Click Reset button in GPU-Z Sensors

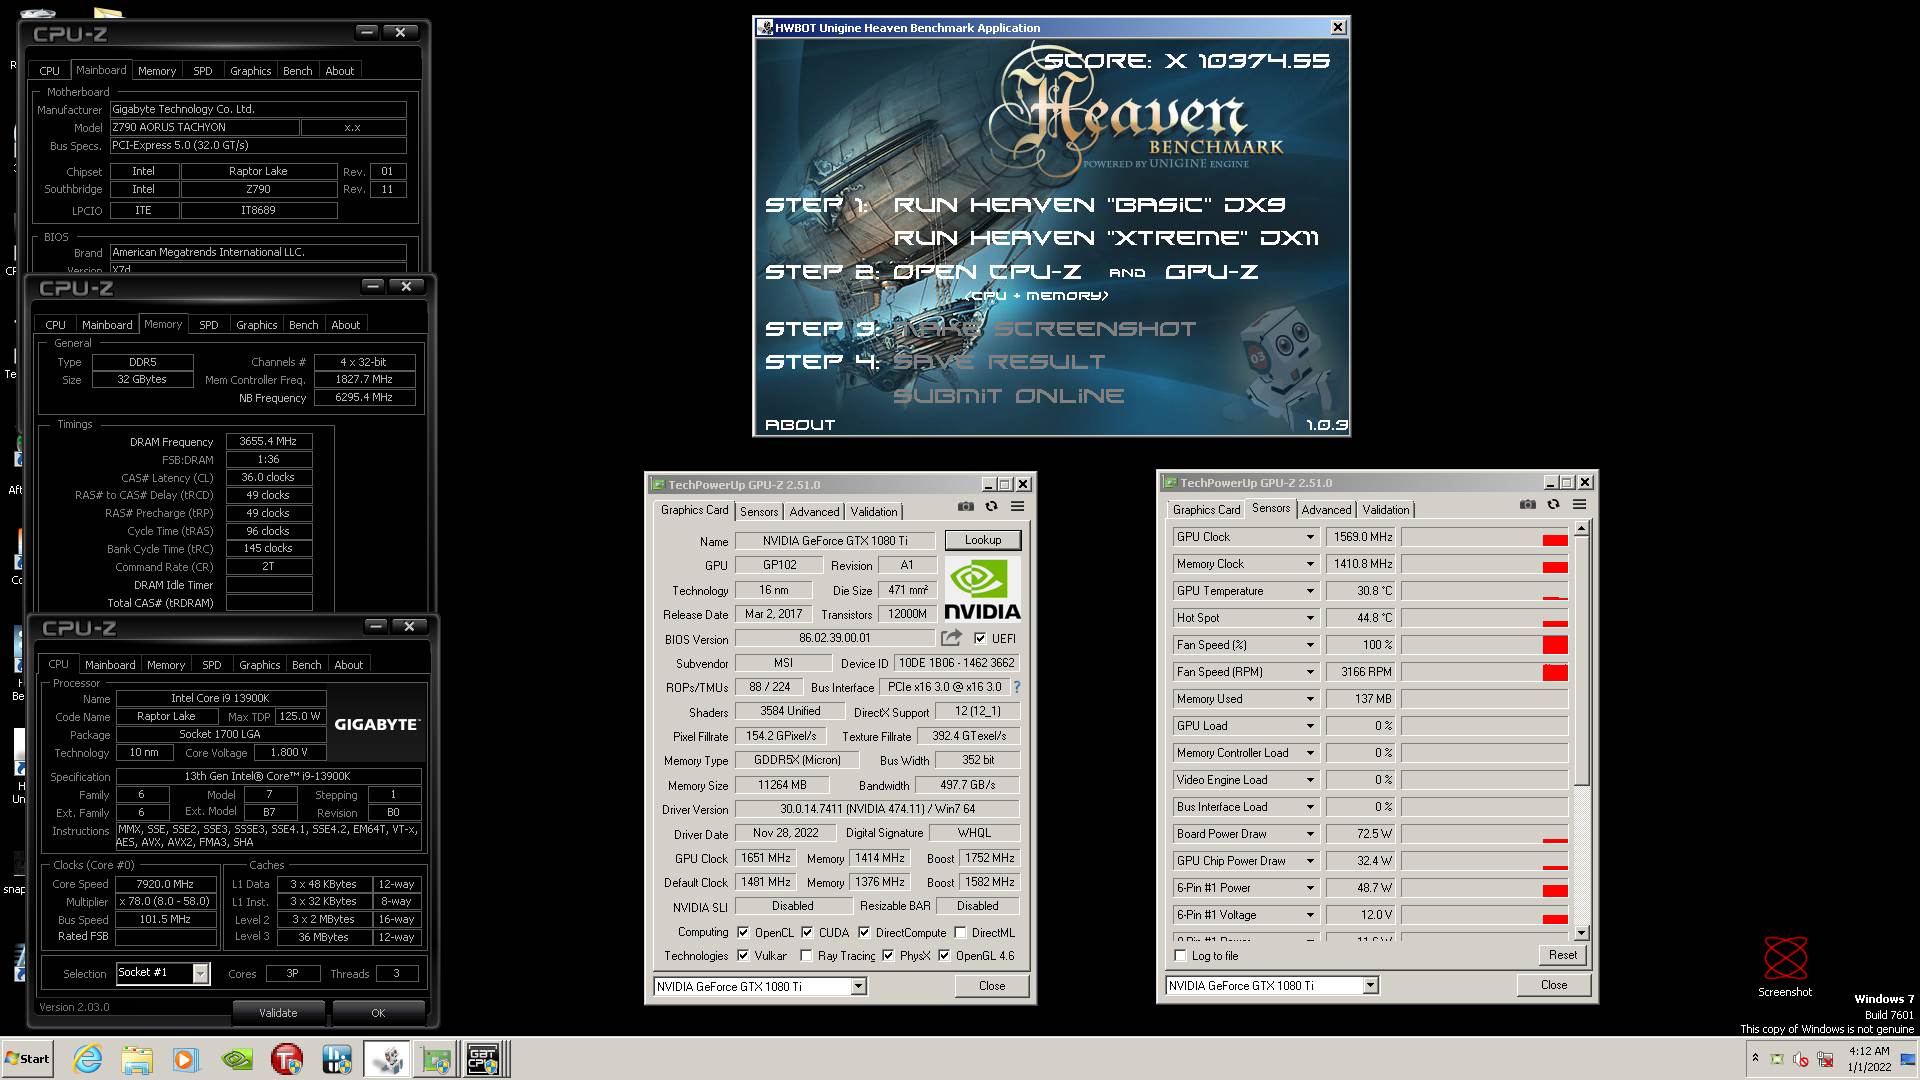pos(1562,955)
